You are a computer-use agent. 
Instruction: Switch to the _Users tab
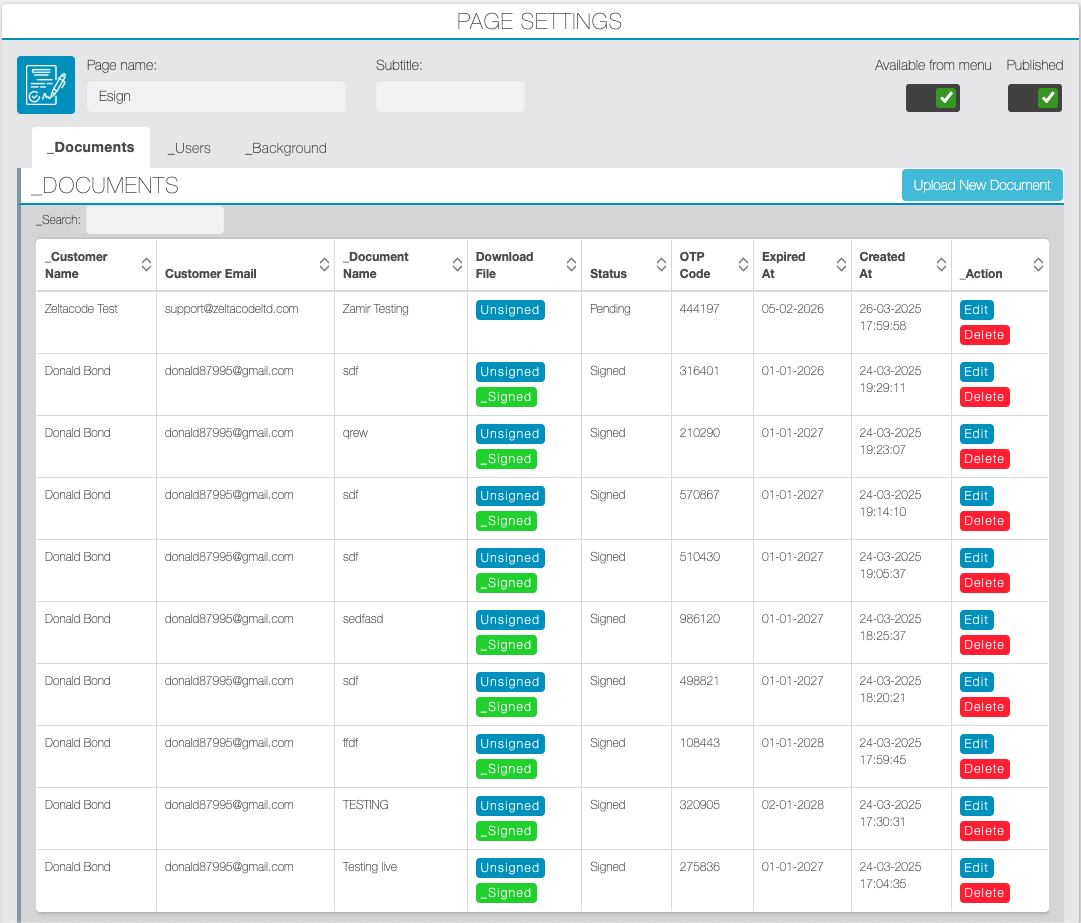189,148
